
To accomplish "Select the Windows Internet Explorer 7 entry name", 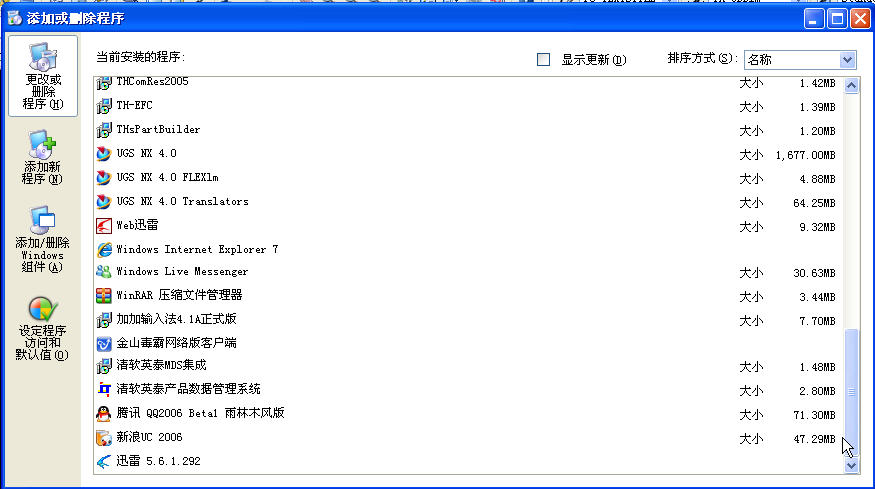I will click(197, 250).
